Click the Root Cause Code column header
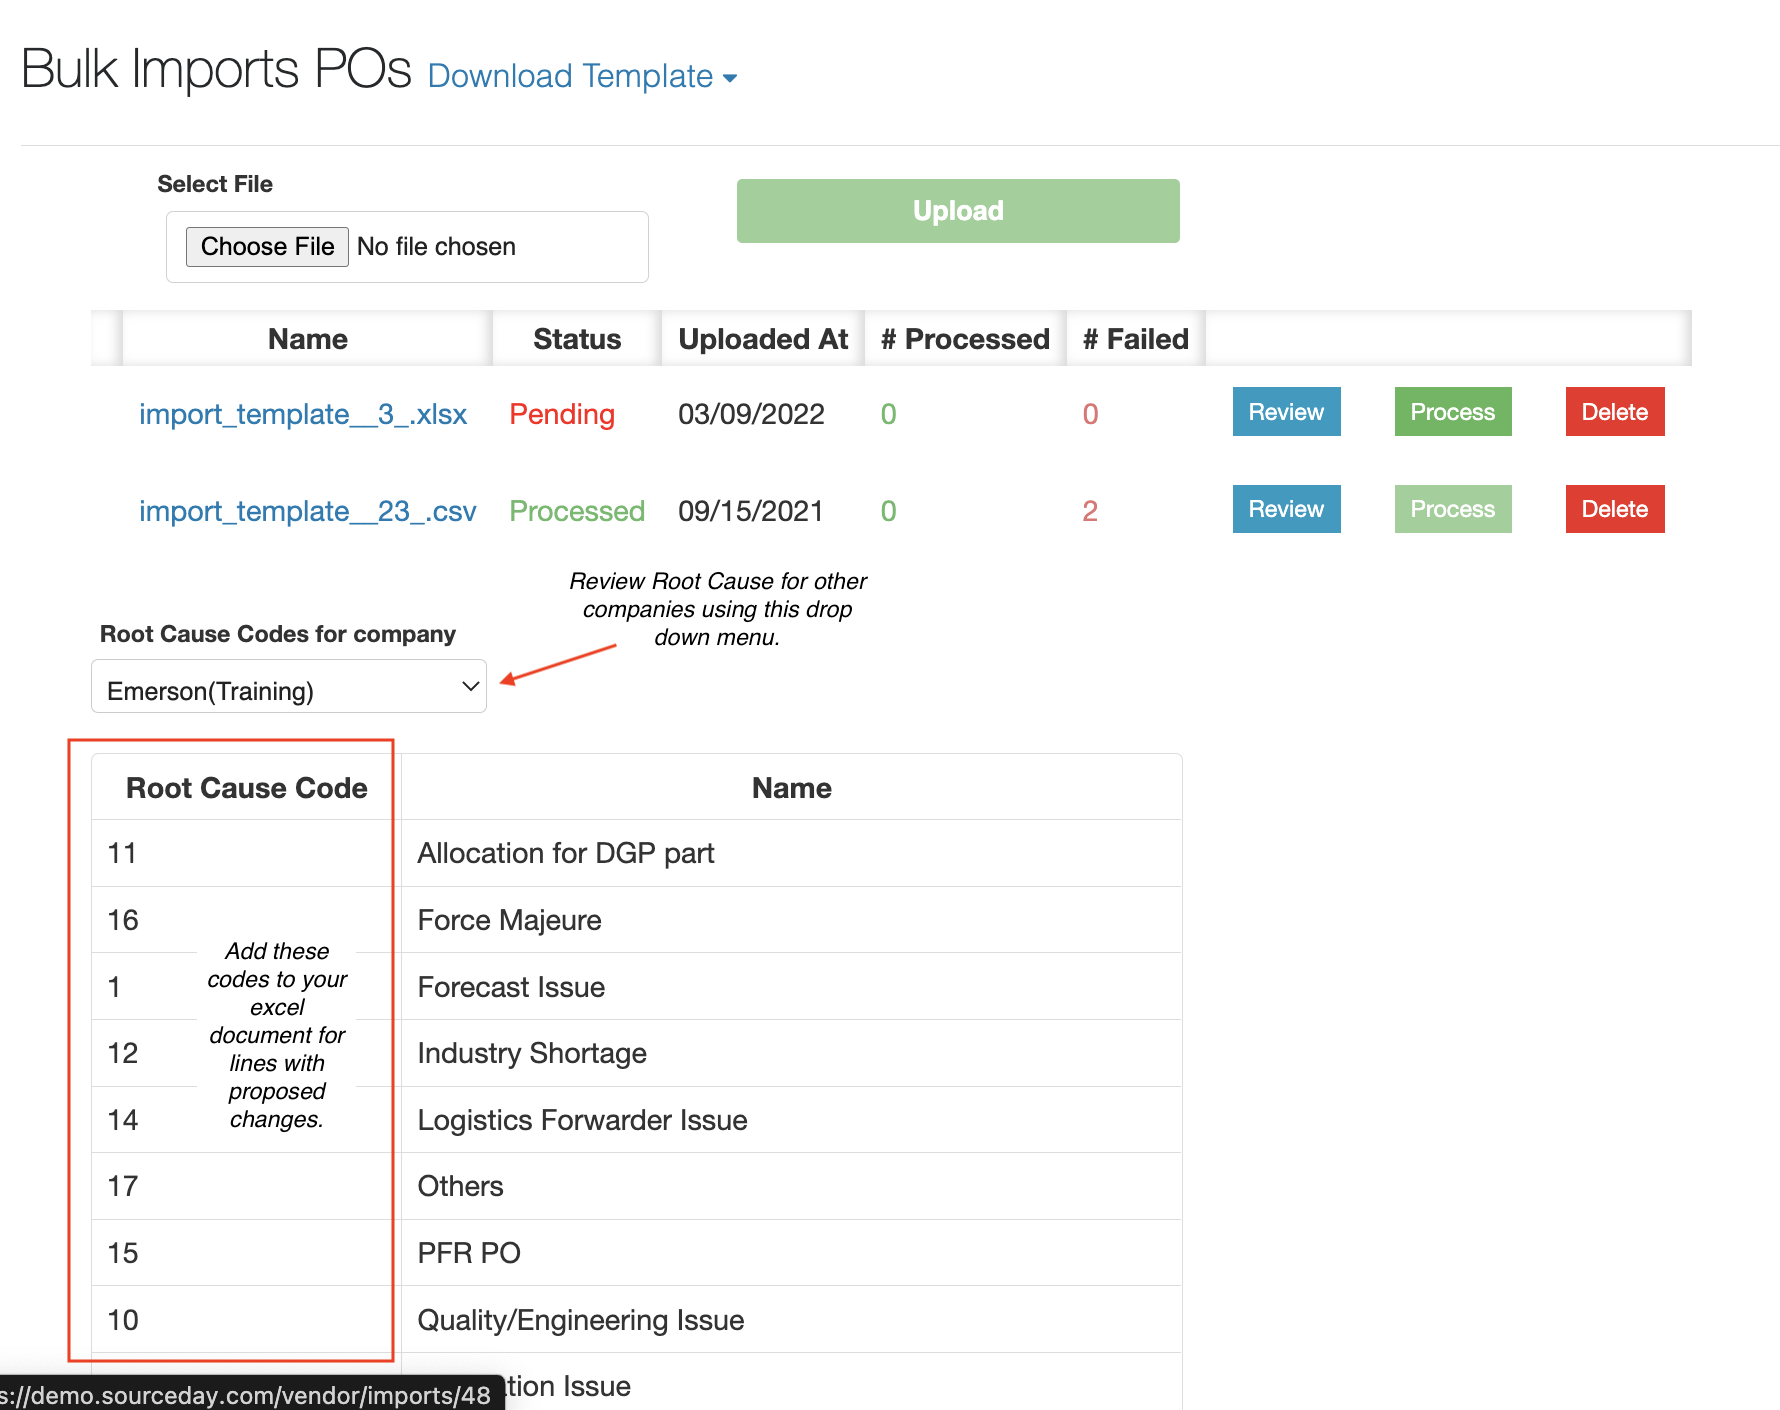This screenshot has height=1410, width=1780. [246, 788]
